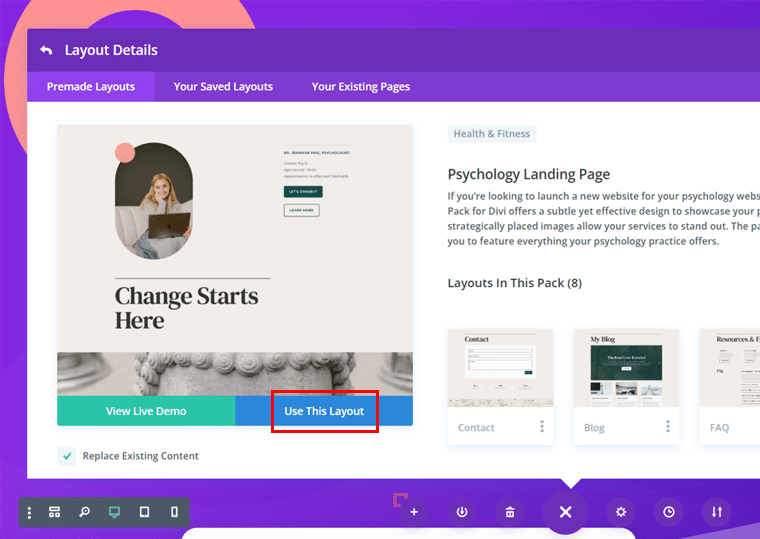This screenshot has height=539, width=760.
Task: Select phone view icon
Action: [174, 512]
